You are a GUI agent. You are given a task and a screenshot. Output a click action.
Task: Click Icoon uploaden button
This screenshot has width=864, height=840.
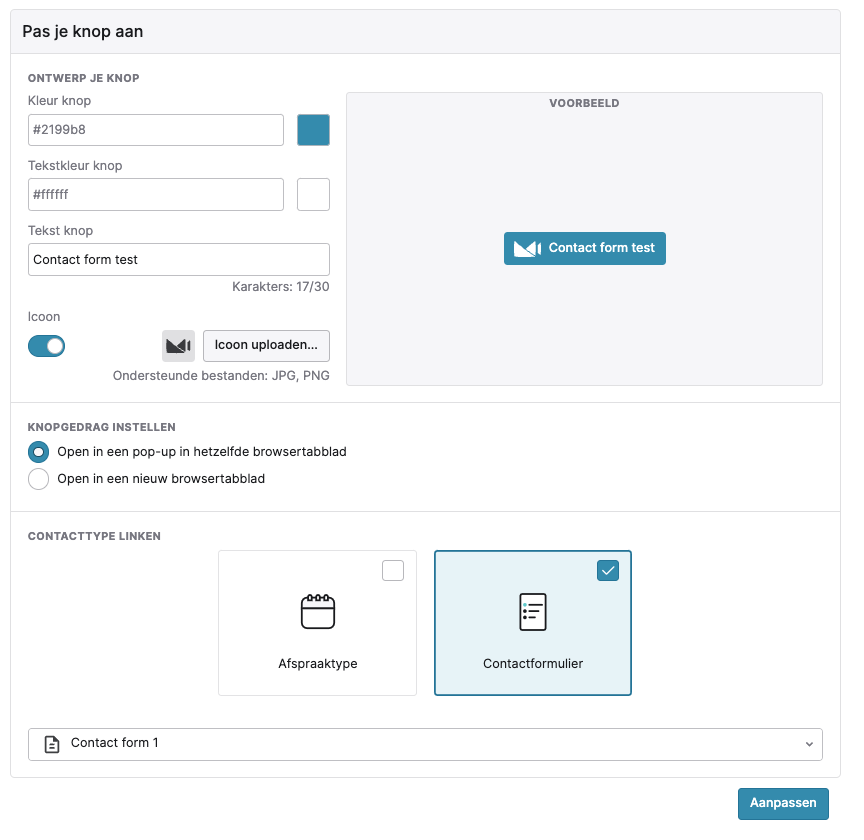point(266,346)
